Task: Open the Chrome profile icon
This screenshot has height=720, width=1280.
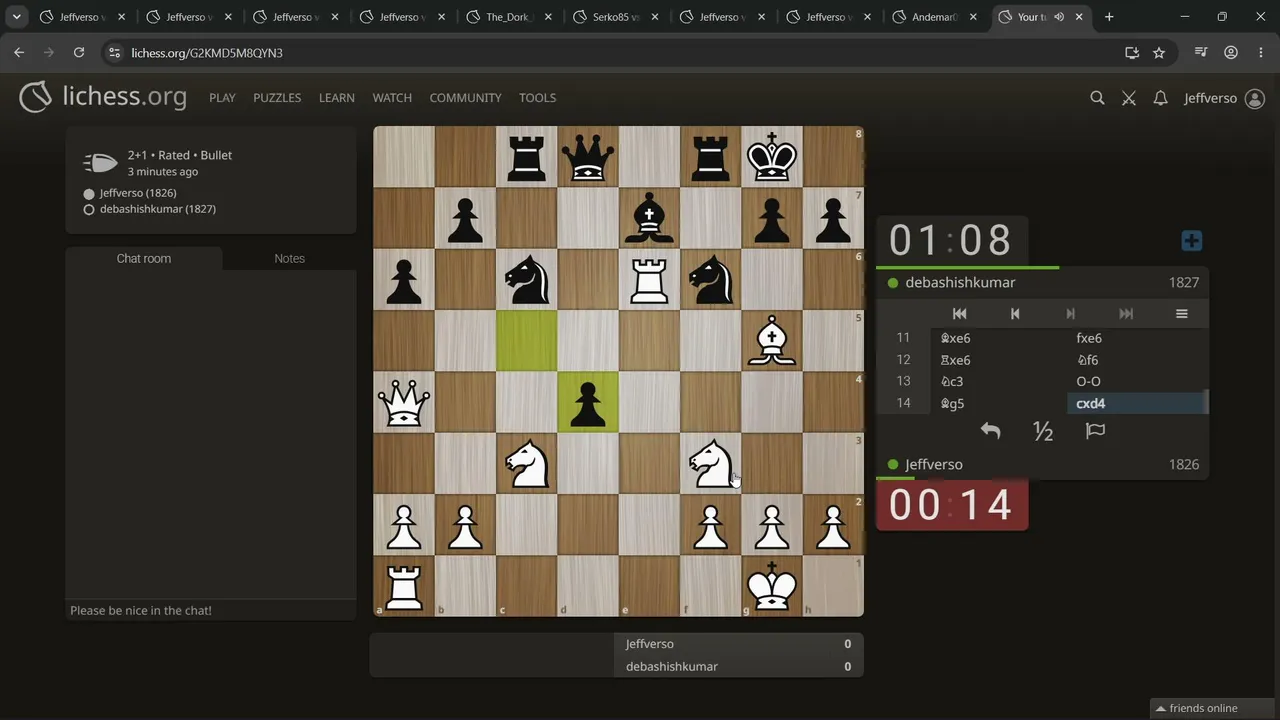Action: pos(1231,53)
